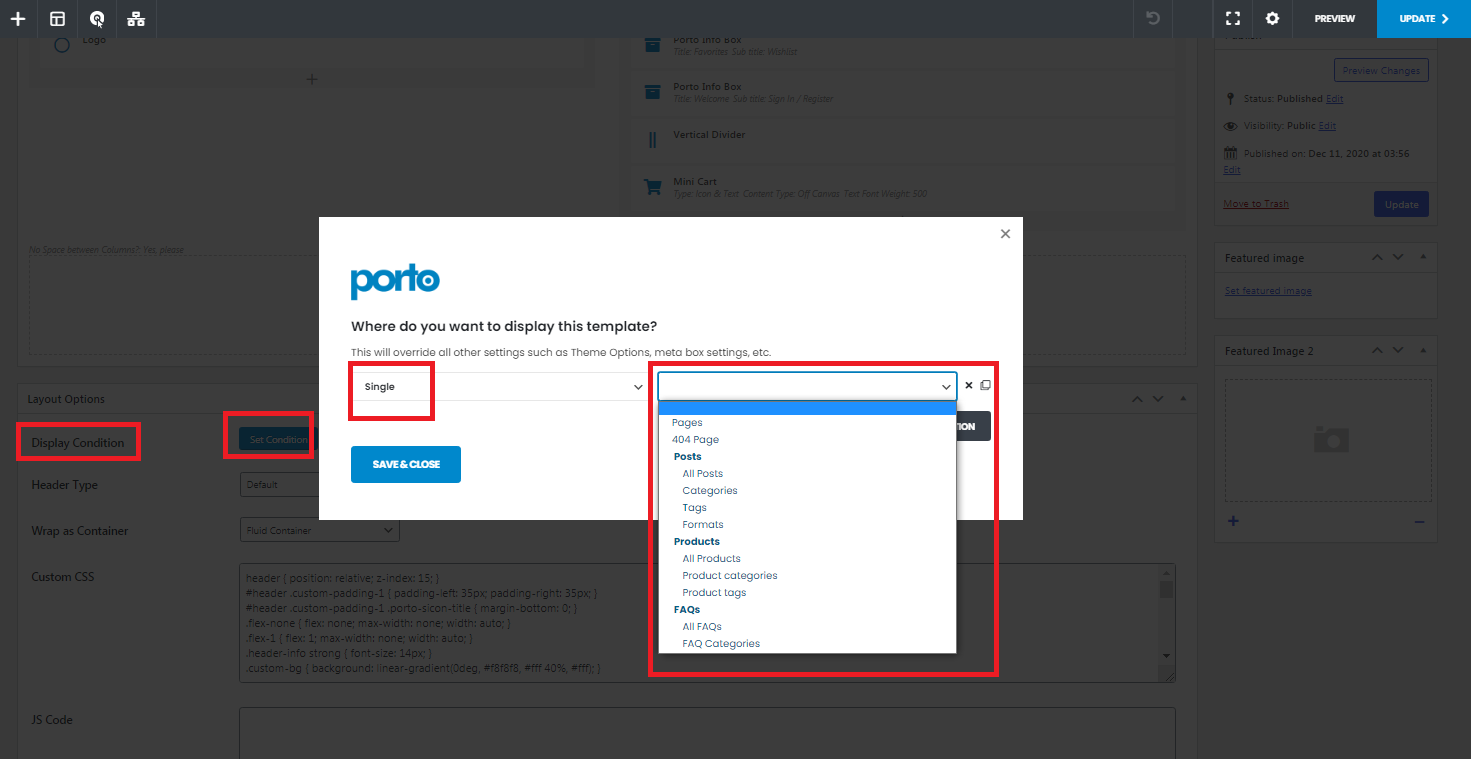Click the Update button in top bar

(x=1424, y=19)
